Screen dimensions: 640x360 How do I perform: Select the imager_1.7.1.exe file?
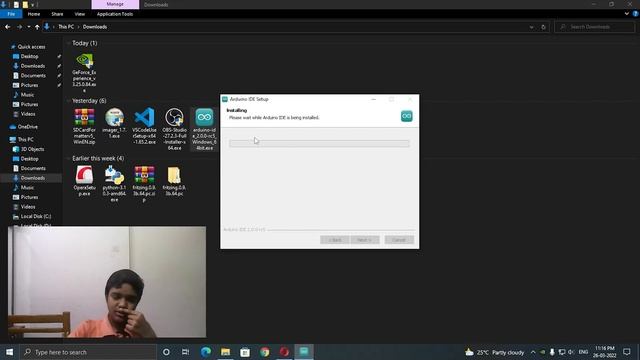(114, 123)
